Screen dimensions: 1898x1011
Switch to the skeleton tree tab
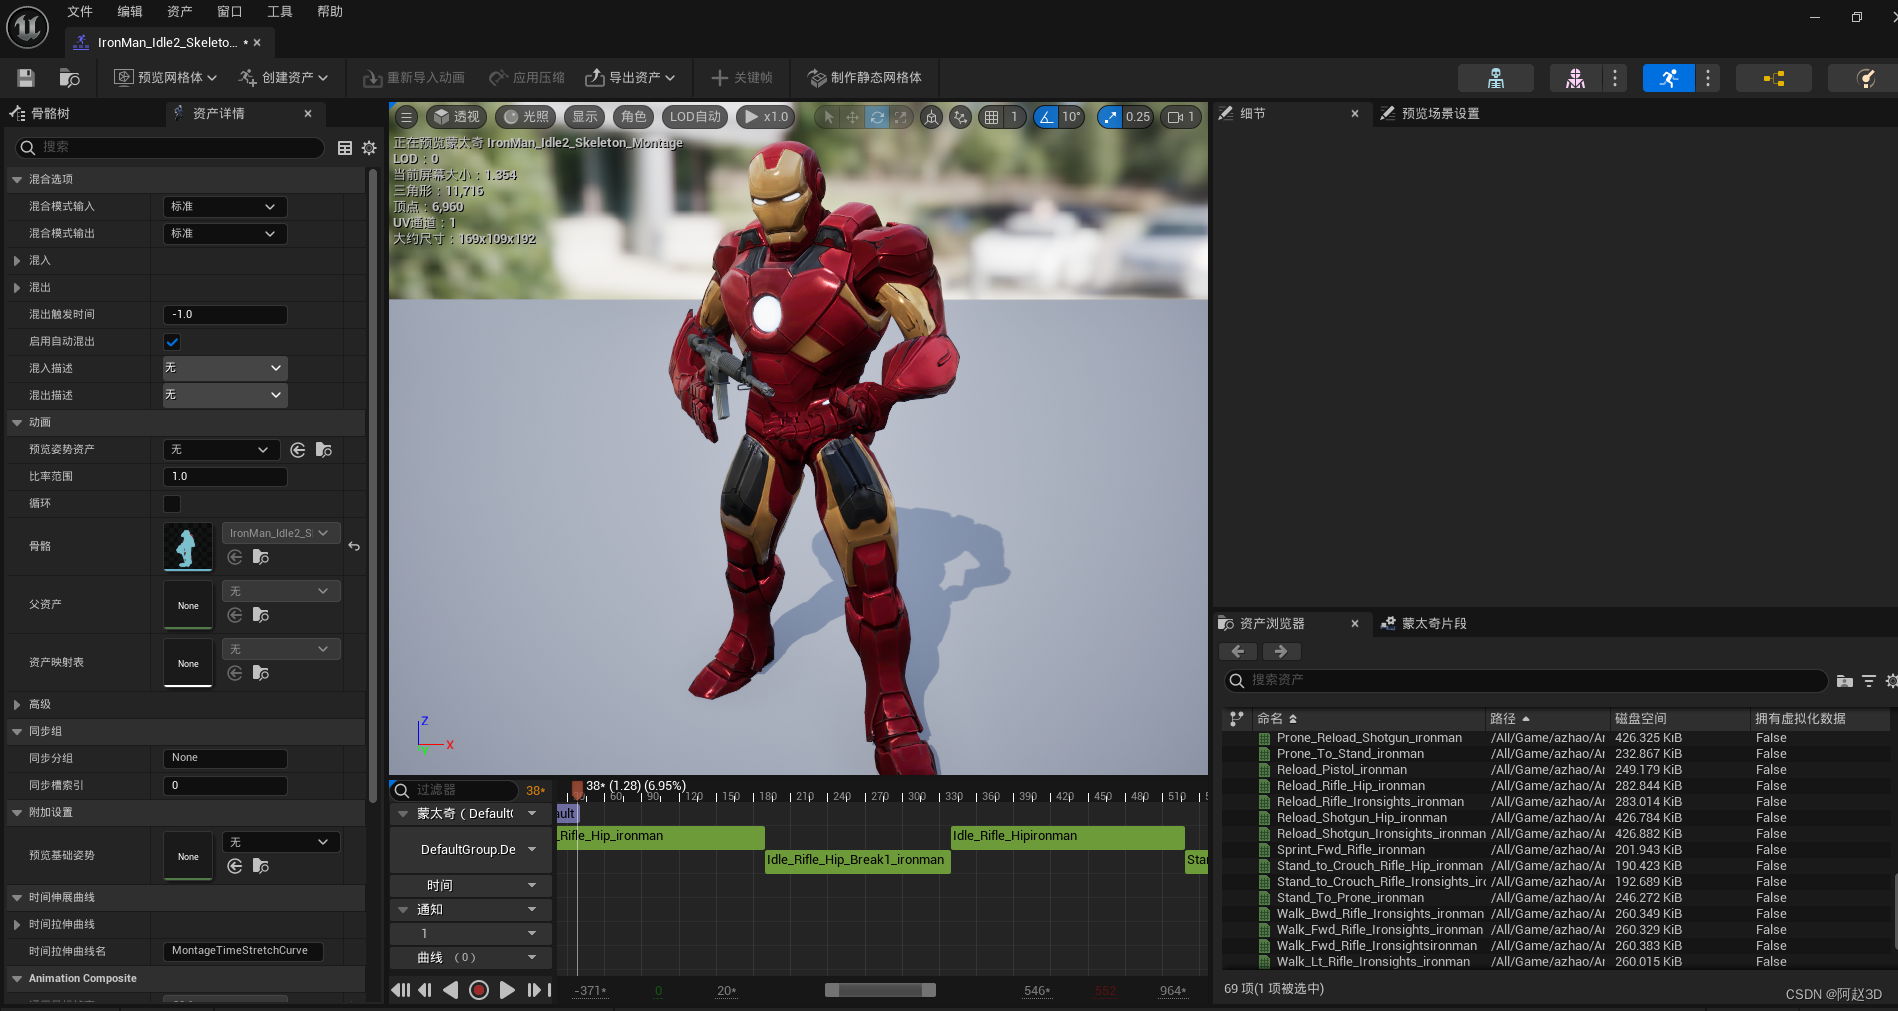pos(42,114)
